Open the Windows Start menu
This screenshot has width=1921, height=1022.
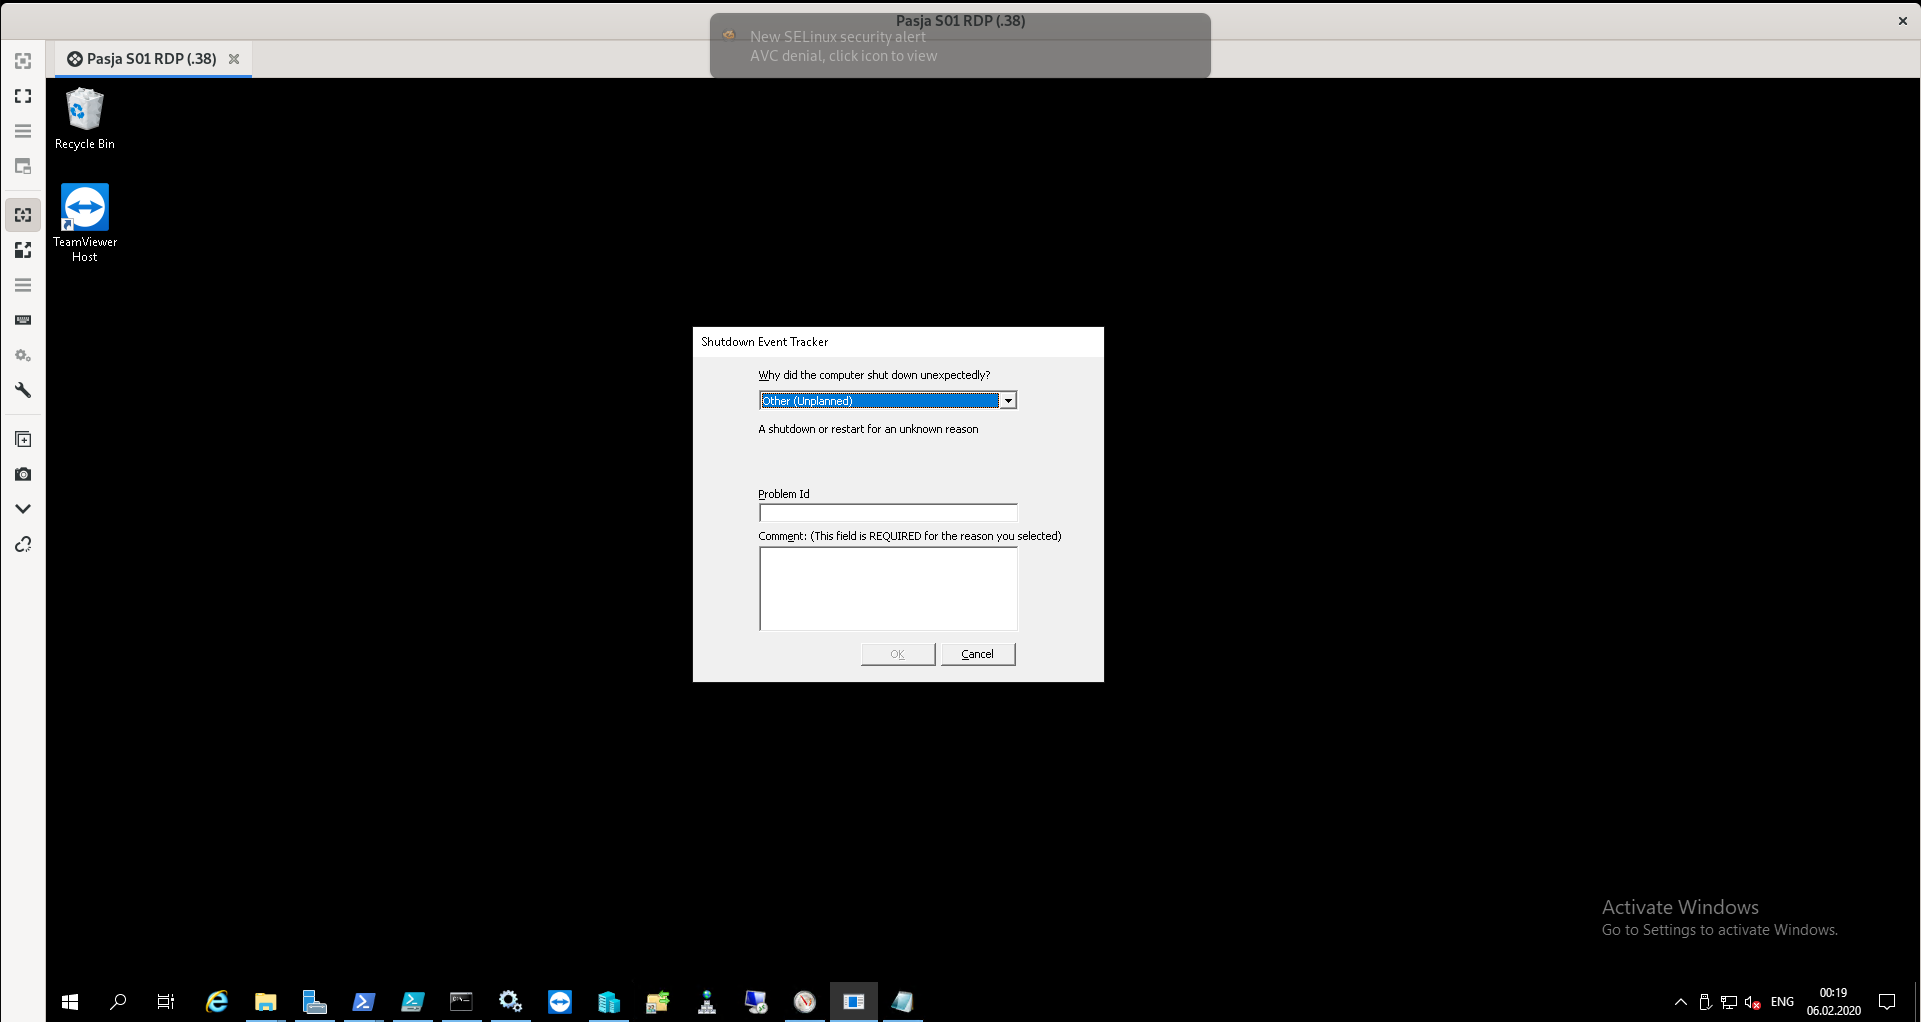click(x=70, y=1001)
